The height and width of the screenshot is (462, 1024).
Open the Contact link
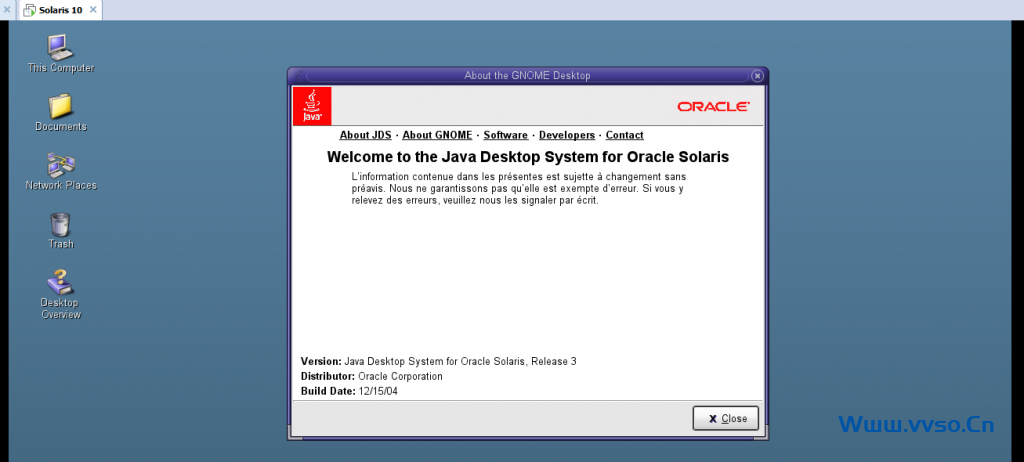[x=624, y=135]
